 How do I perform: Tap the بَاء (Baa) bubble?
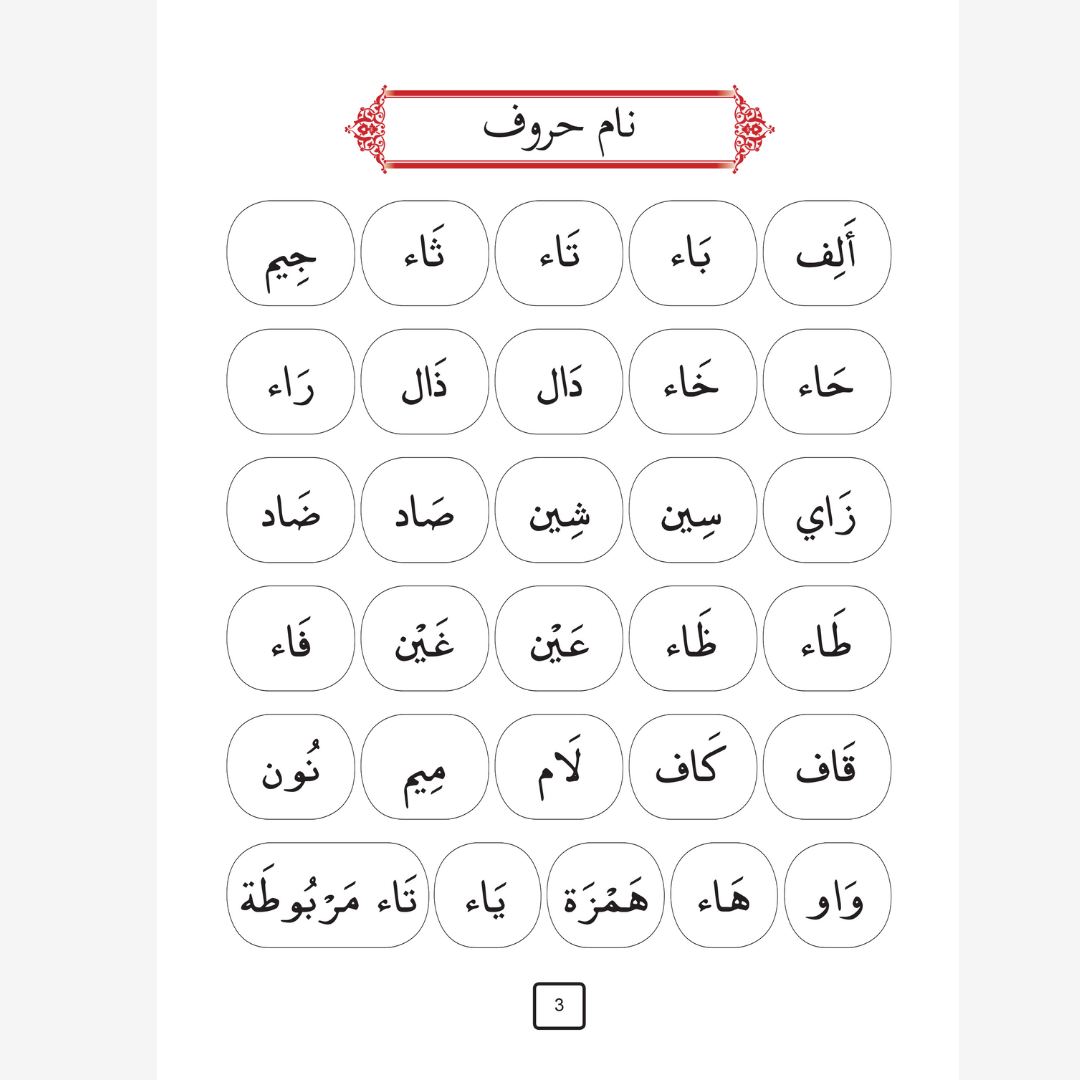(x=693, y=253)
